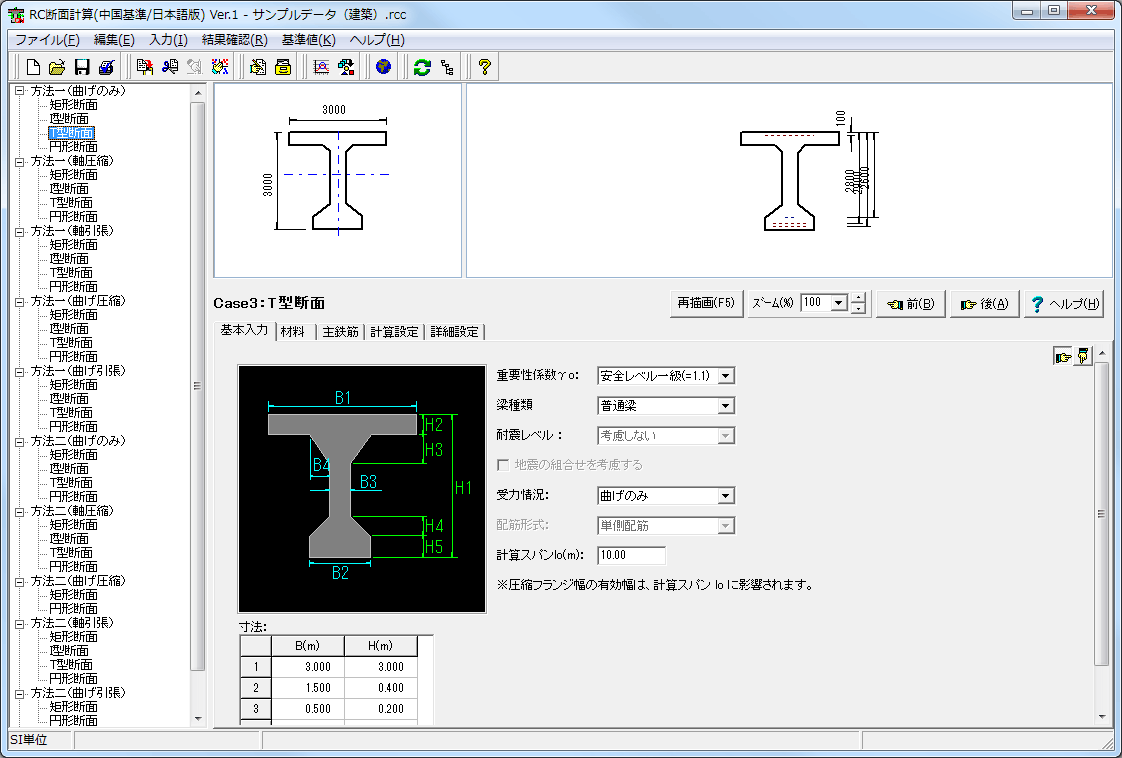Click the 計算スパン lo input field
The image size is (1122, 758).
631,556
